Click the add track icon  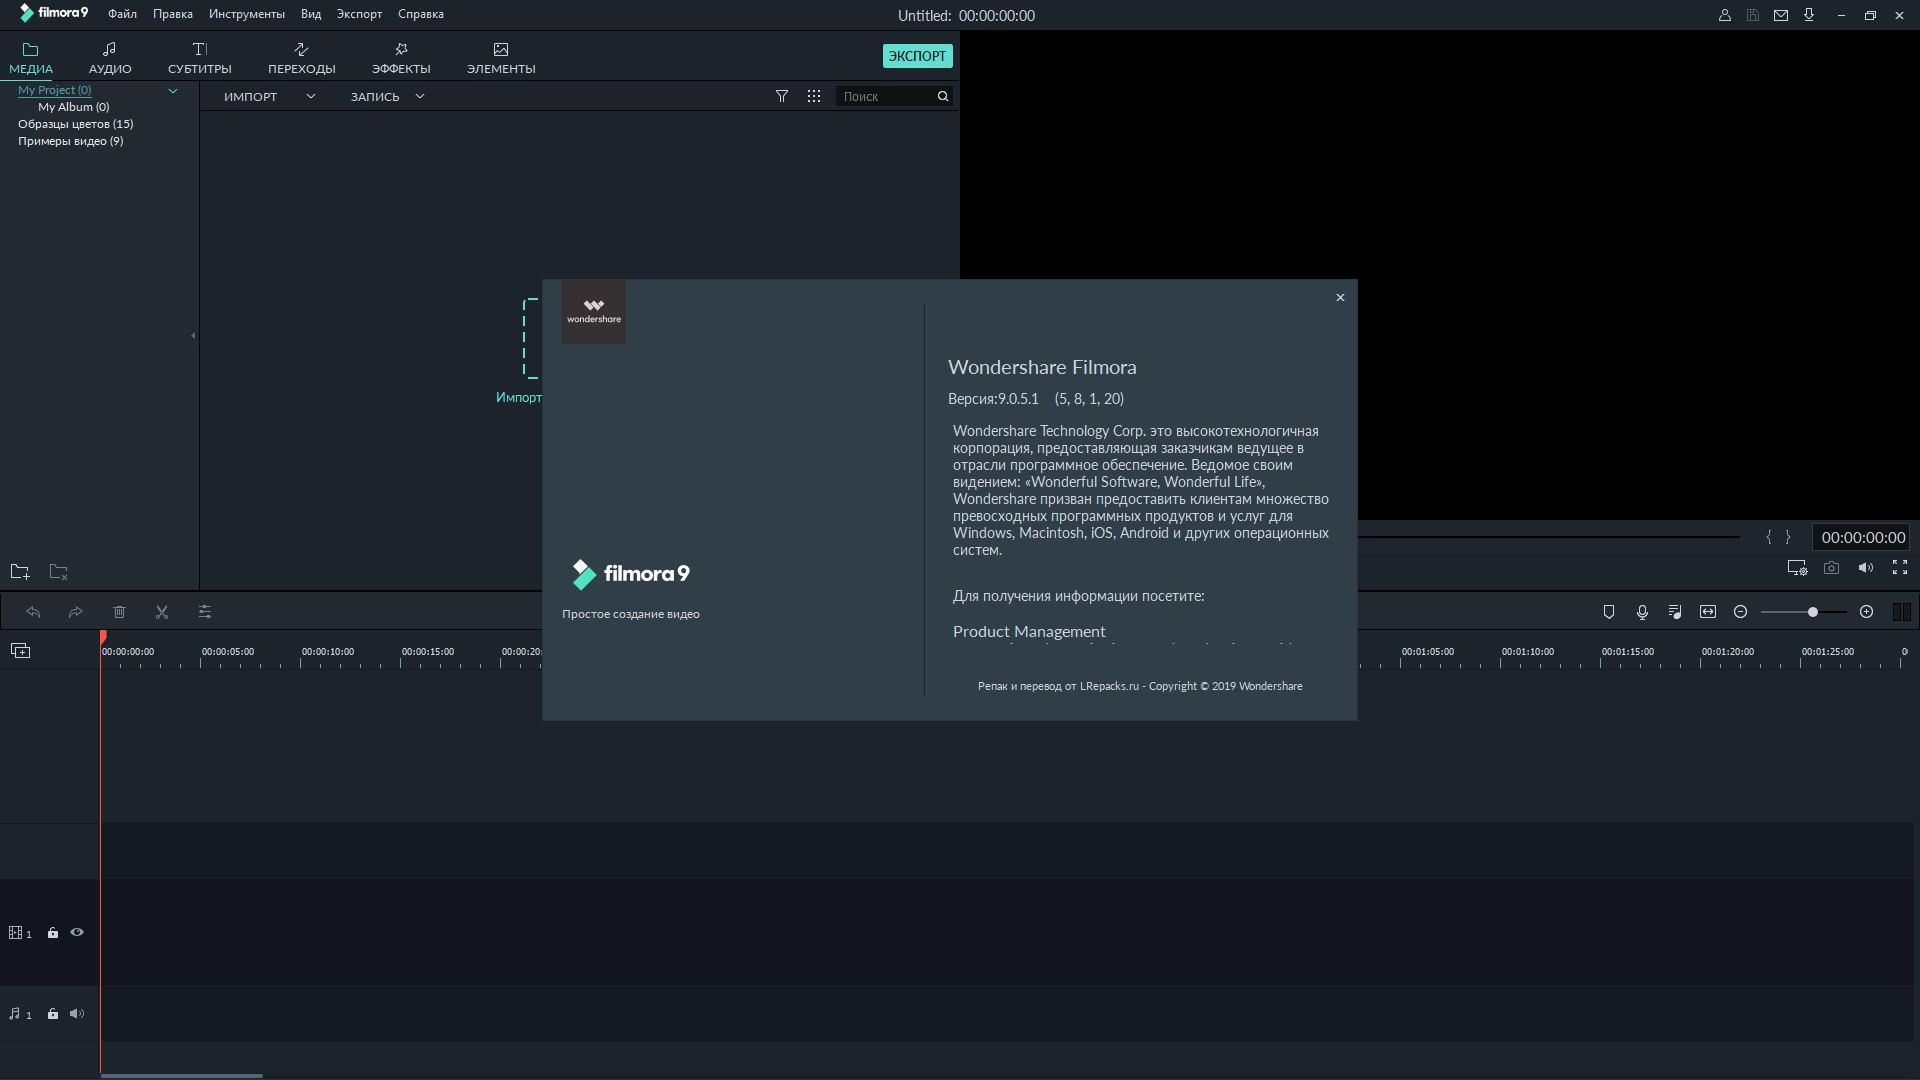(x=20, y=651)
